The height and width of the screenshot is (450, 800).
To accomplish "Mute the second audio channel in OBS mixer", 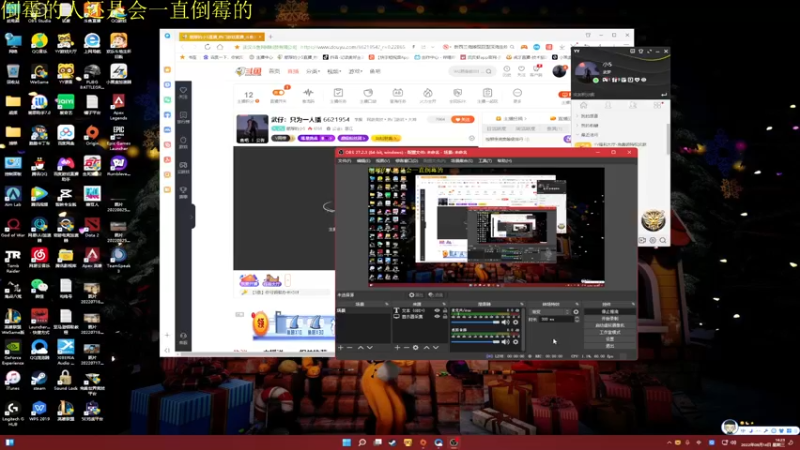I will [505, 342].
